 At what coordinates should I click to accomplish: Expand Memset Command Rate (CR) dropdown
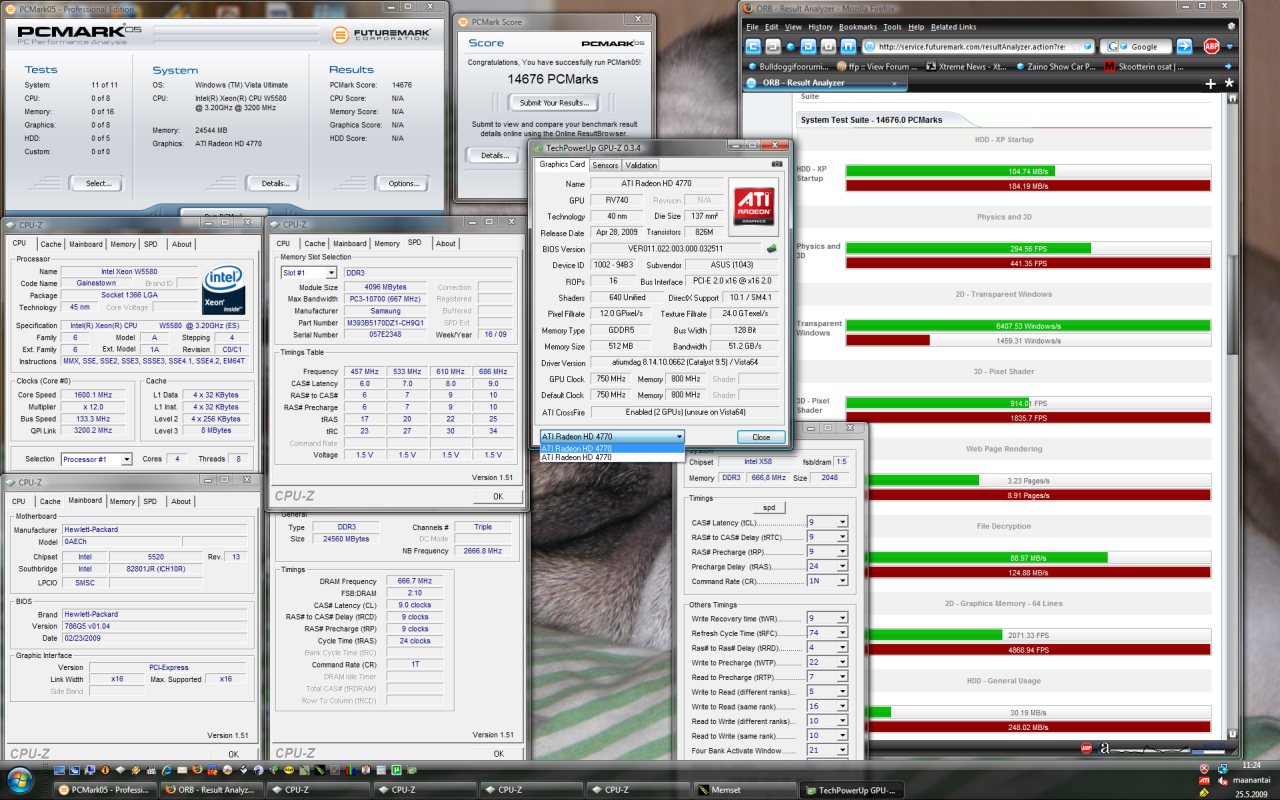point(842,581)
